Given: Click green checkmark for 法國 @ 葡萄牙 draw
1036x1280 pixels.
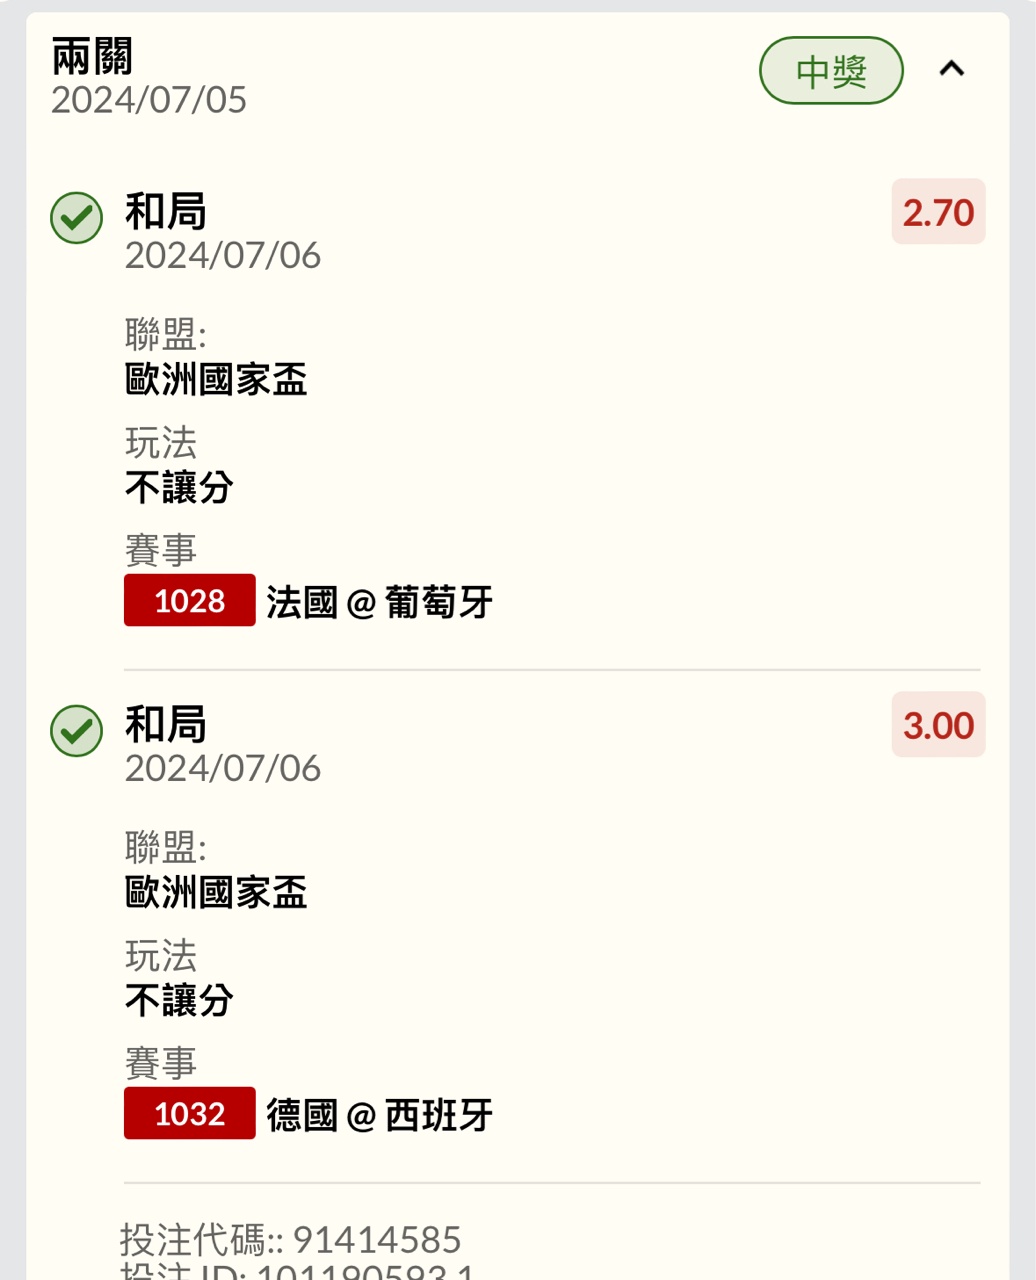Looking at the screenshot, I should tap(77, 217).
